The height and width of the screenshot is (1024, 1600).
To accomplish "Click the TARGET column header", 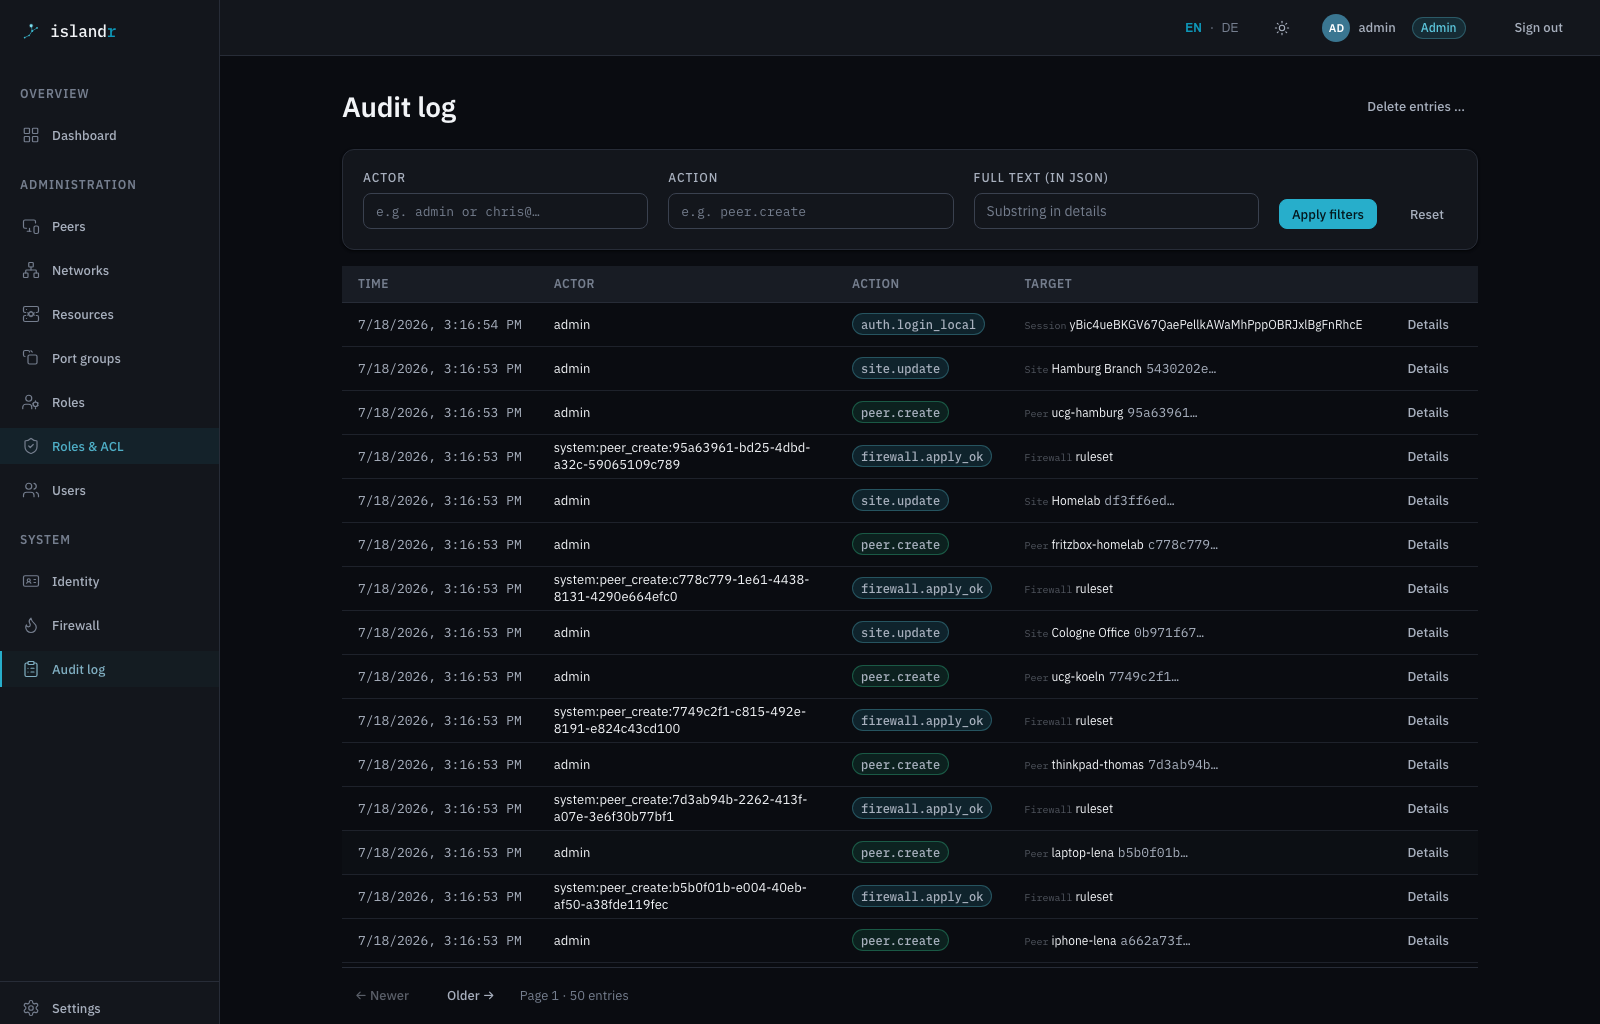I will [x=1048, y=284].
